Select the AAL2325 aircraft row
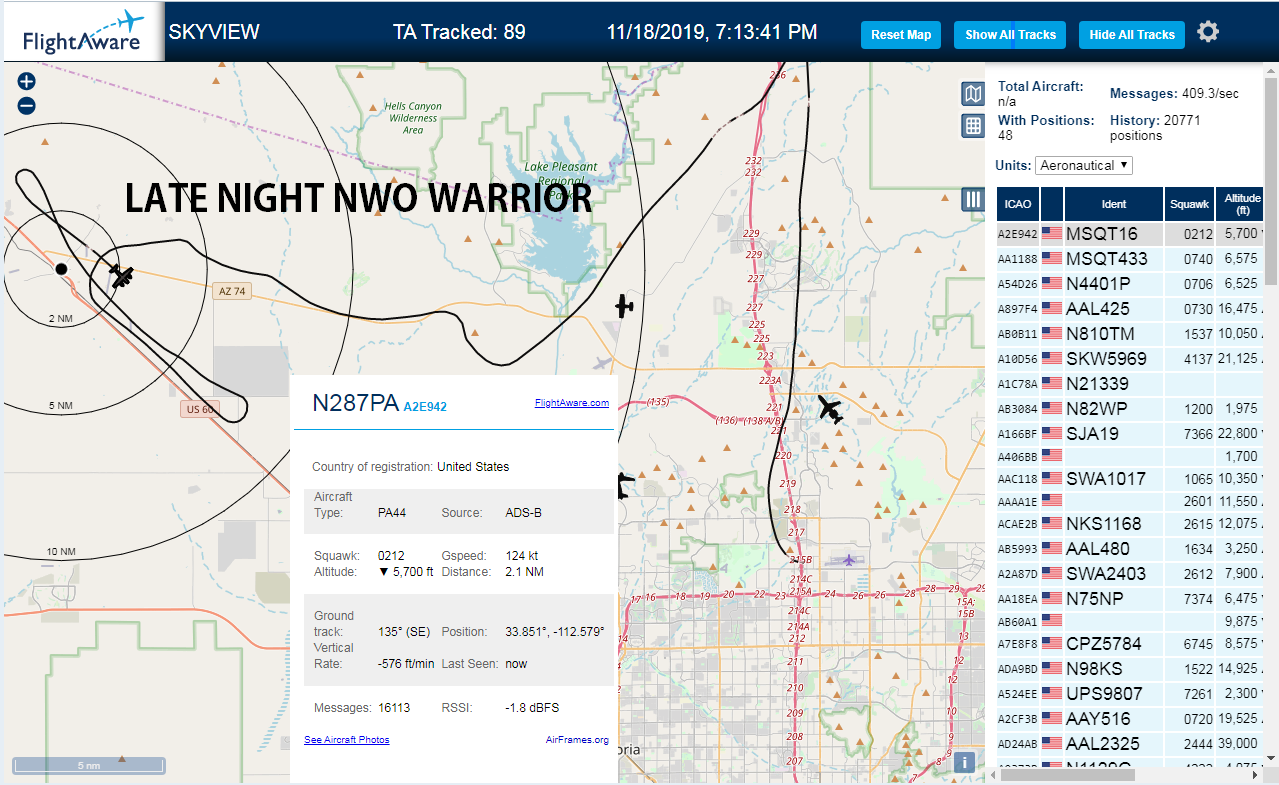The width and height of the screenshot is (1279, 785). (1130, 744)
